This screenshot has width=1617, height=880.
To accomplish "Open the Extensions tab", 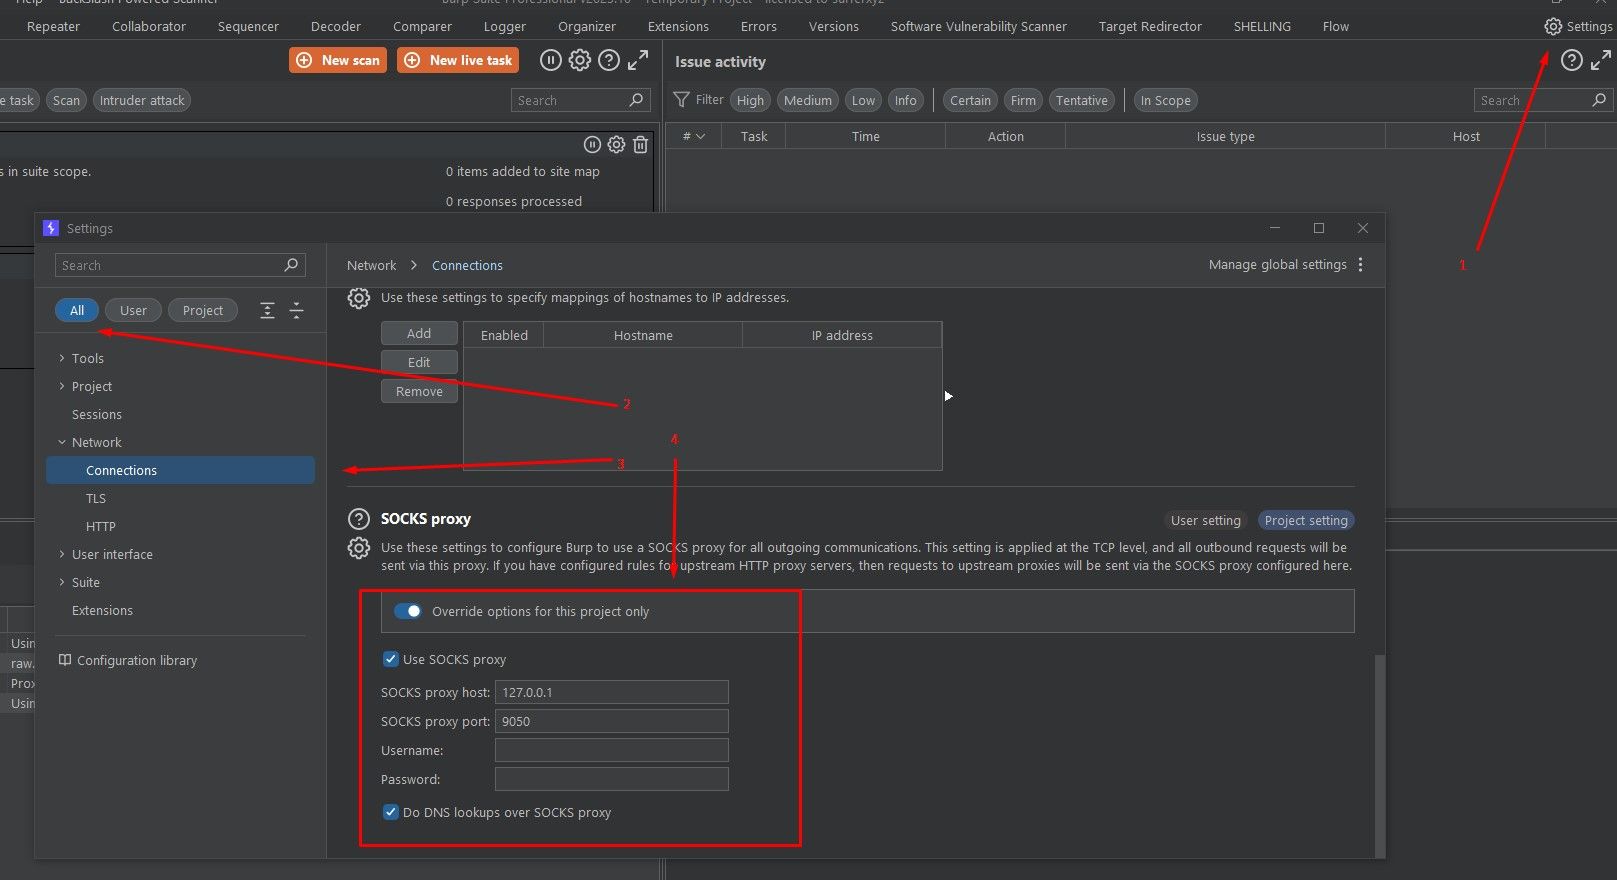I will coord(678,27).
